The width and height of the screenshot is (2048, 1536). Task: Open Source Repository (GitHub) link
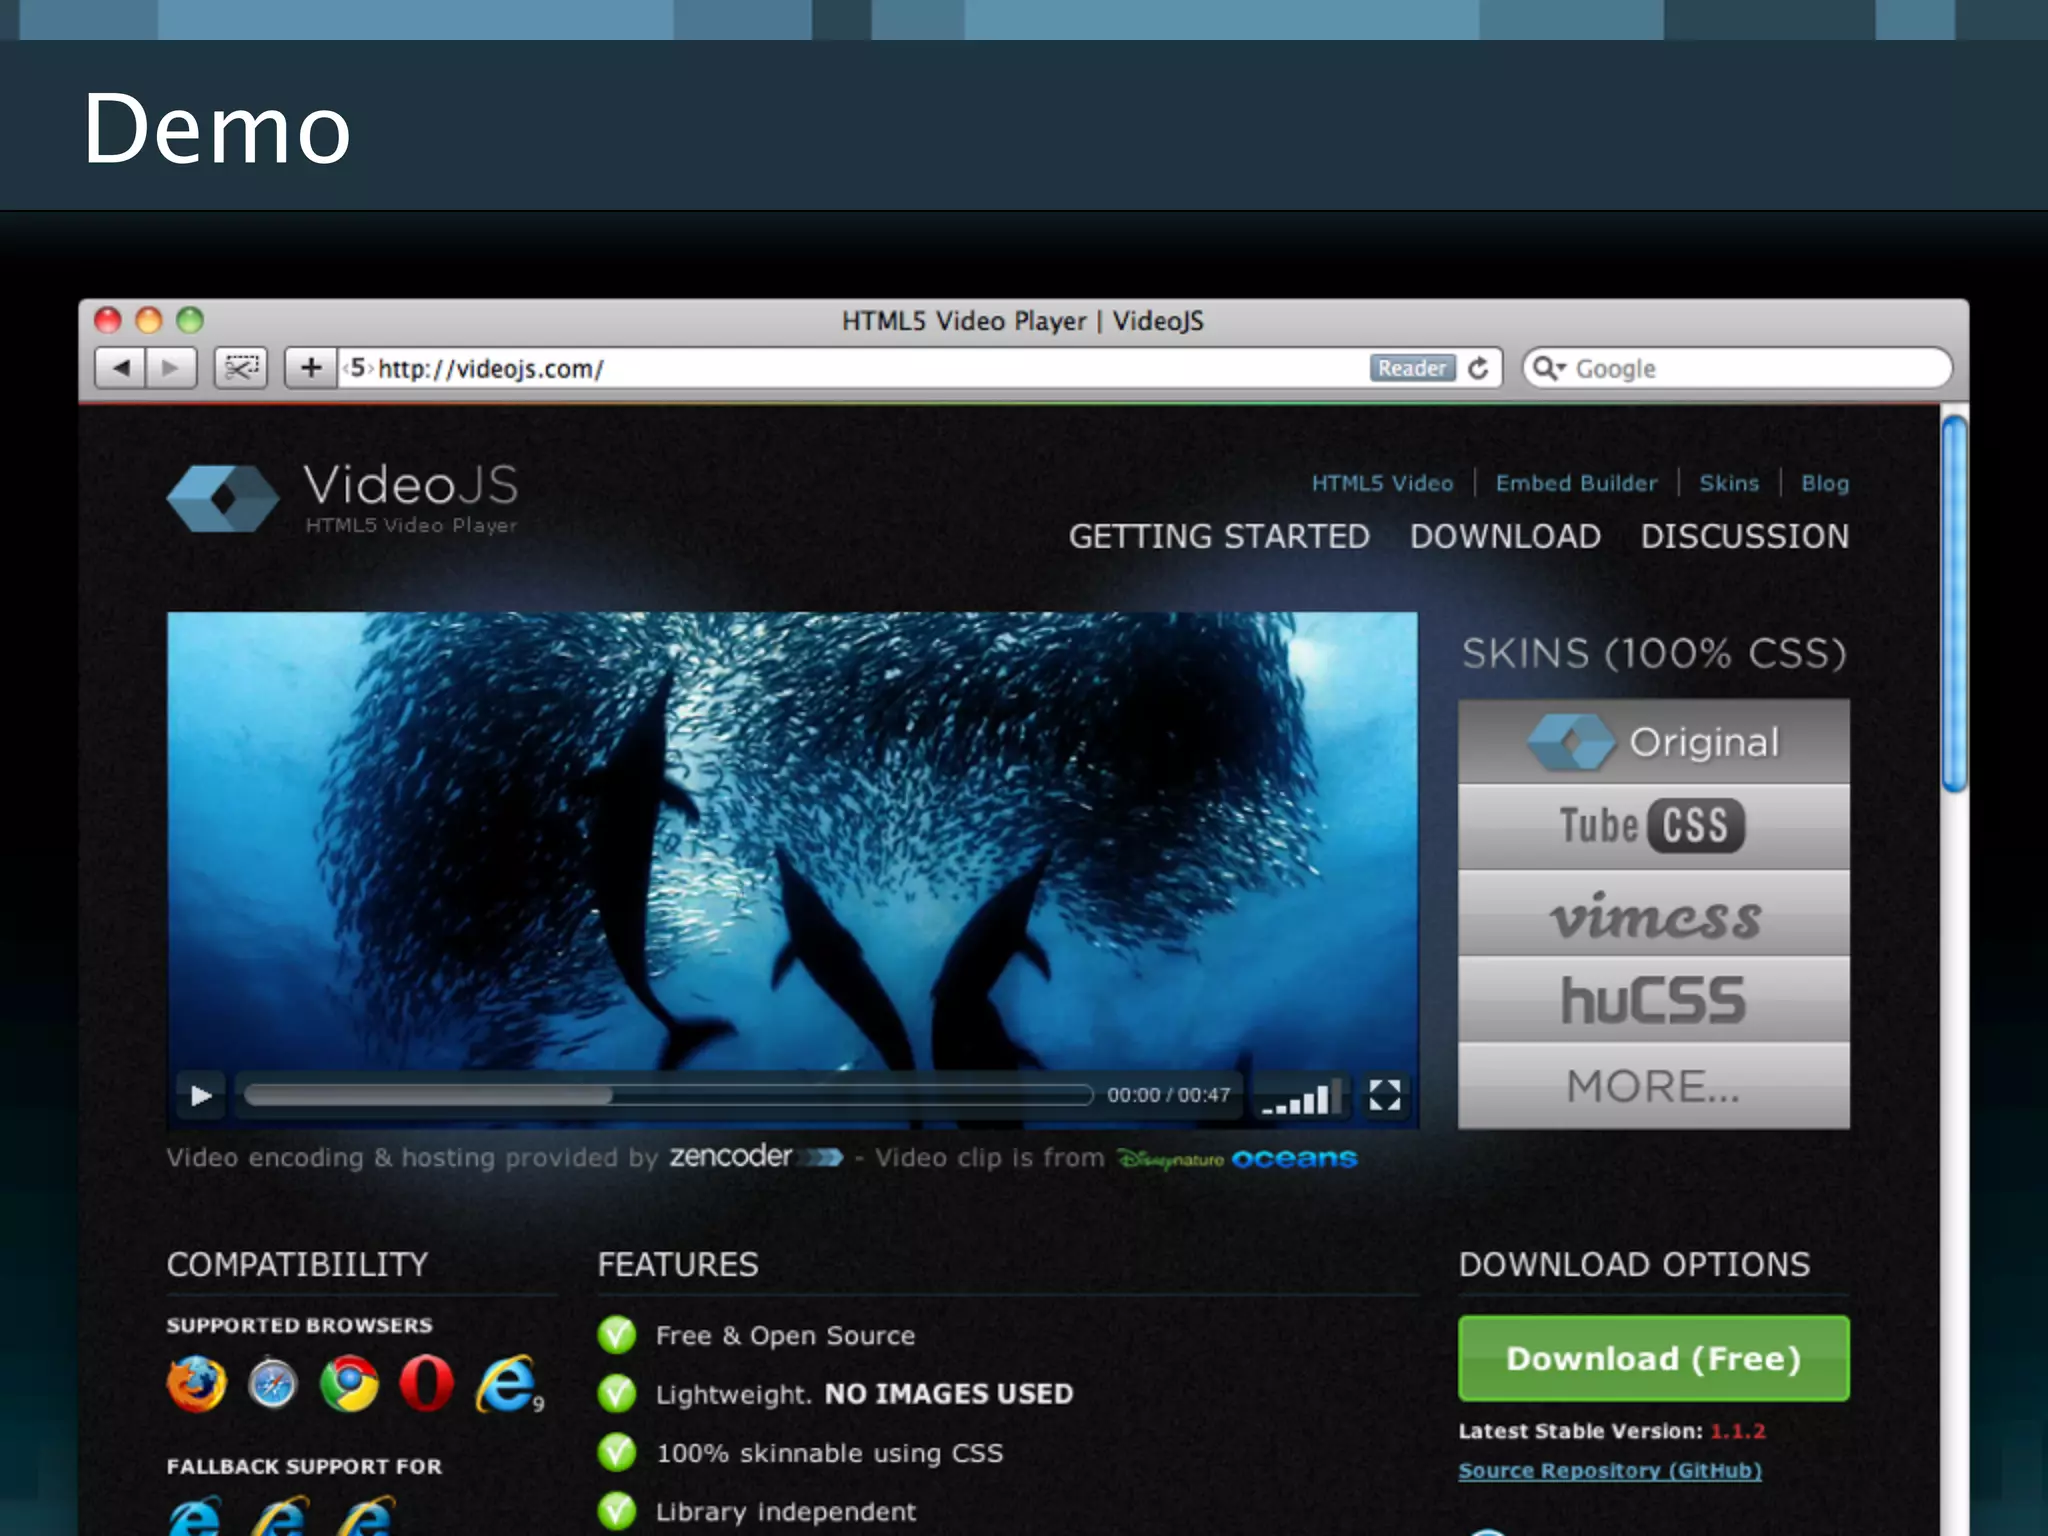click(1609, 1470)
